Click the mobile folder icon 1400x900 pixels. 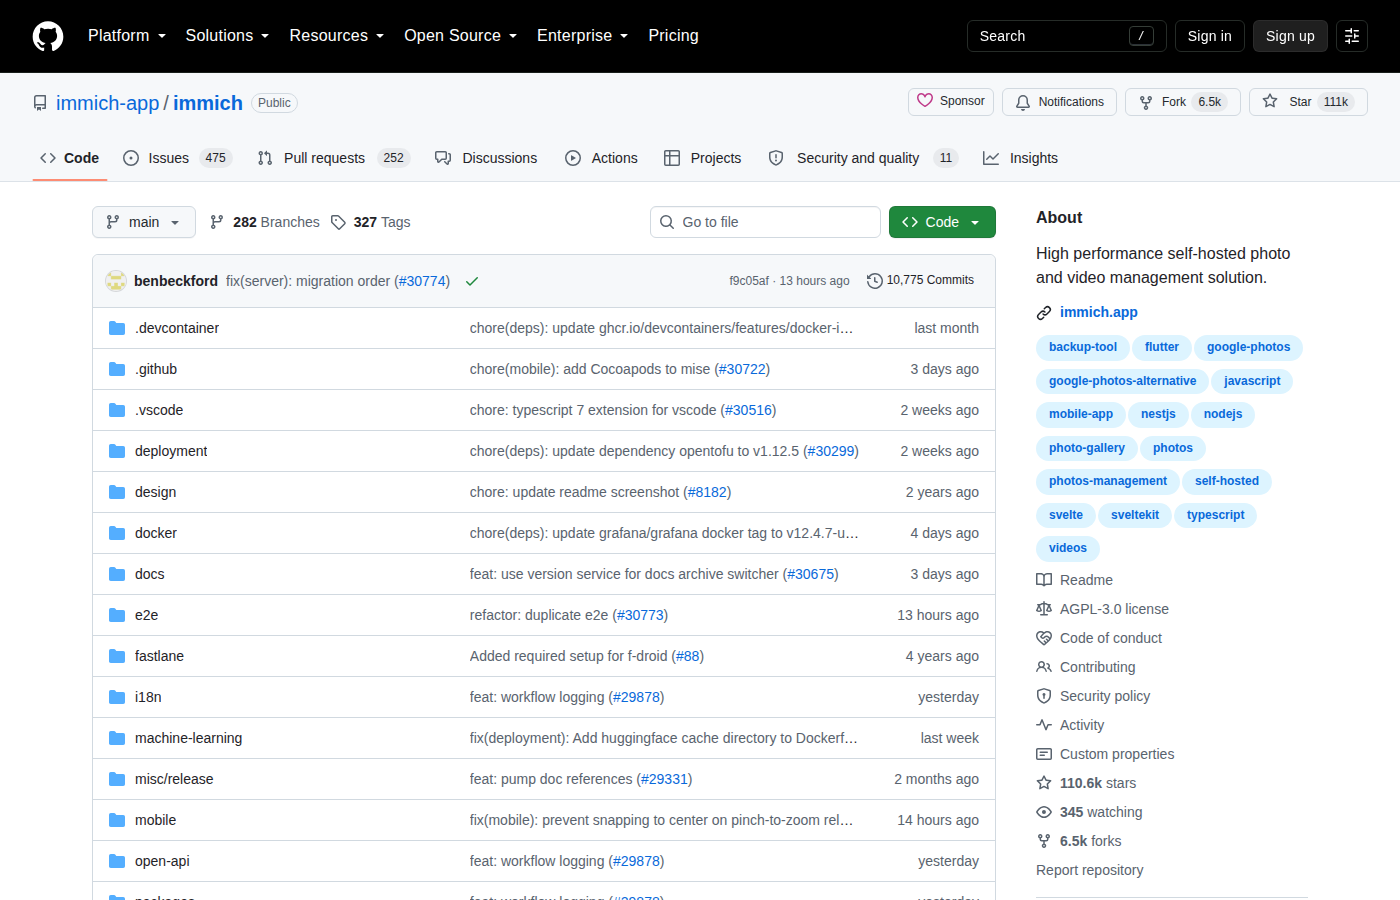point(117,820)
